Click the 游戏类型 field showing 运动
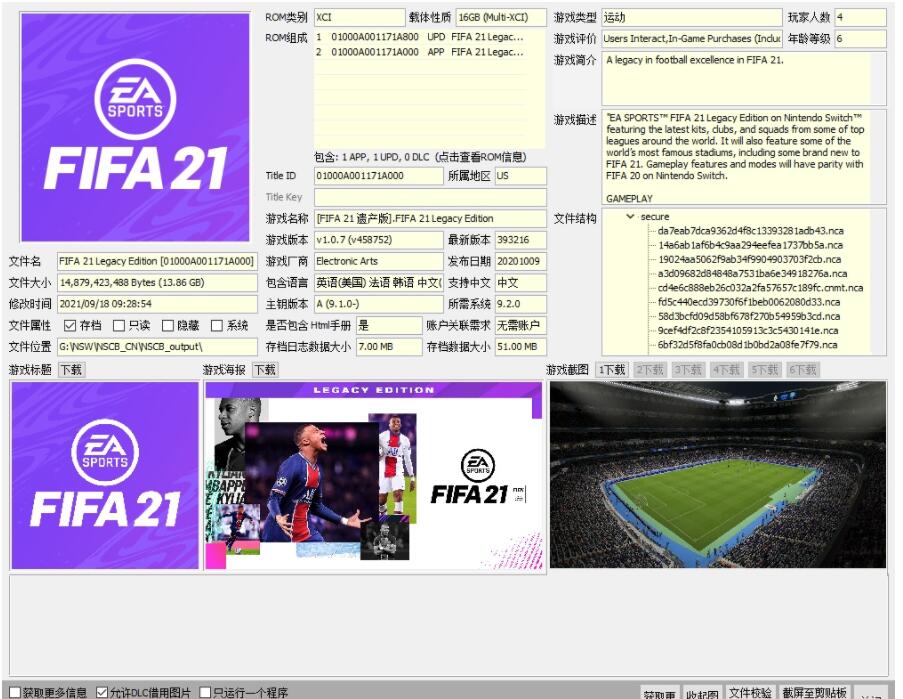Image resolution: width=903 pixels, height=699 pixels. click(x=692, y=17)
